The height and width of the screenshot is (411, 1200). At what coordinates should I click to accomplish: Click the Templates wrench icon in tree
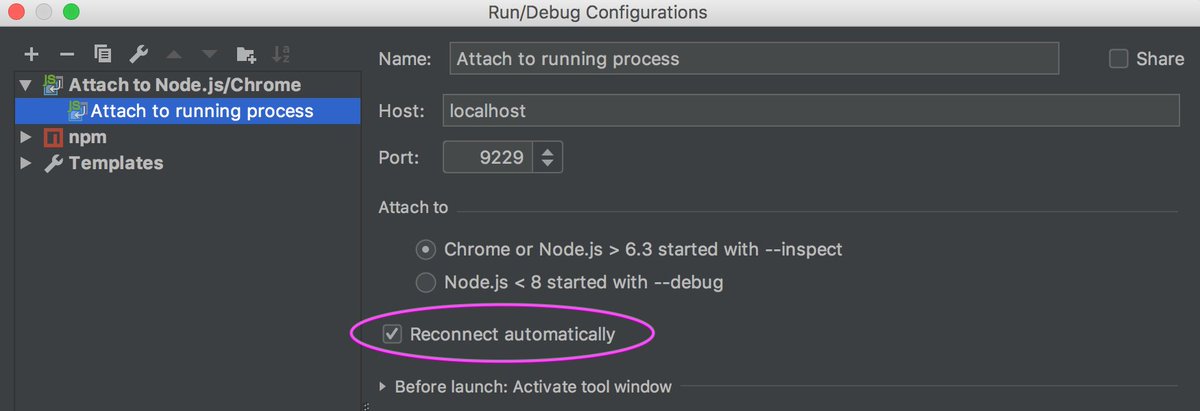pyautogui.click(x=53, y=163)
